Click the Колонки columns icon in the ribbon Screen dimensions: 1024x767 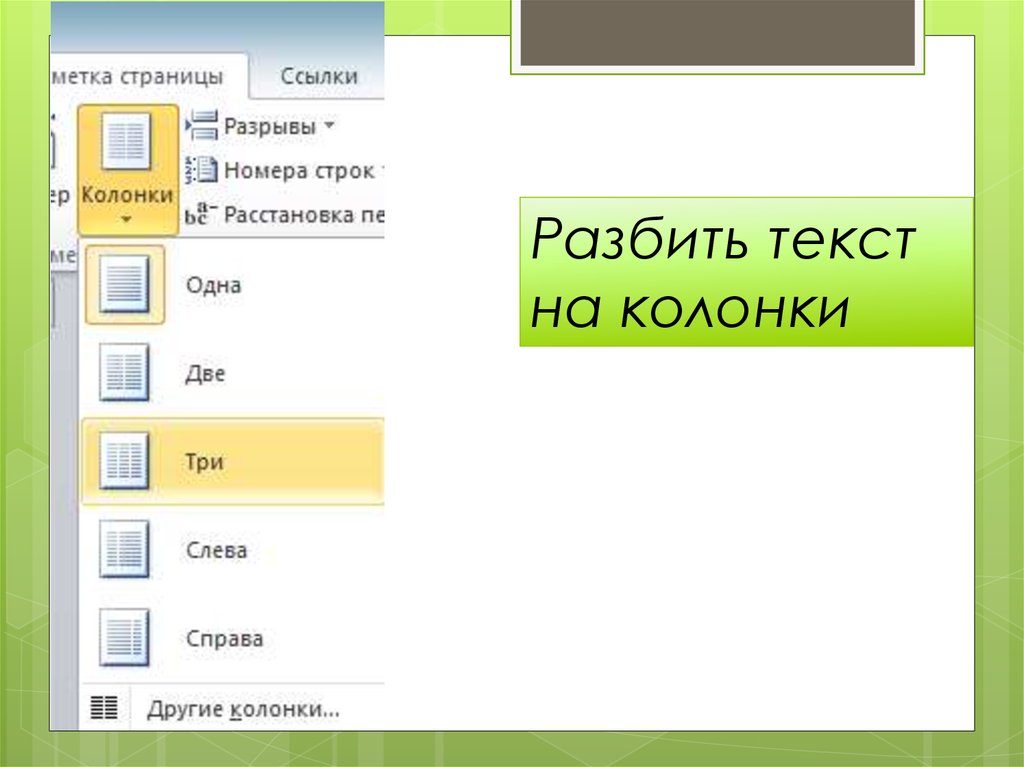point(126,142)
